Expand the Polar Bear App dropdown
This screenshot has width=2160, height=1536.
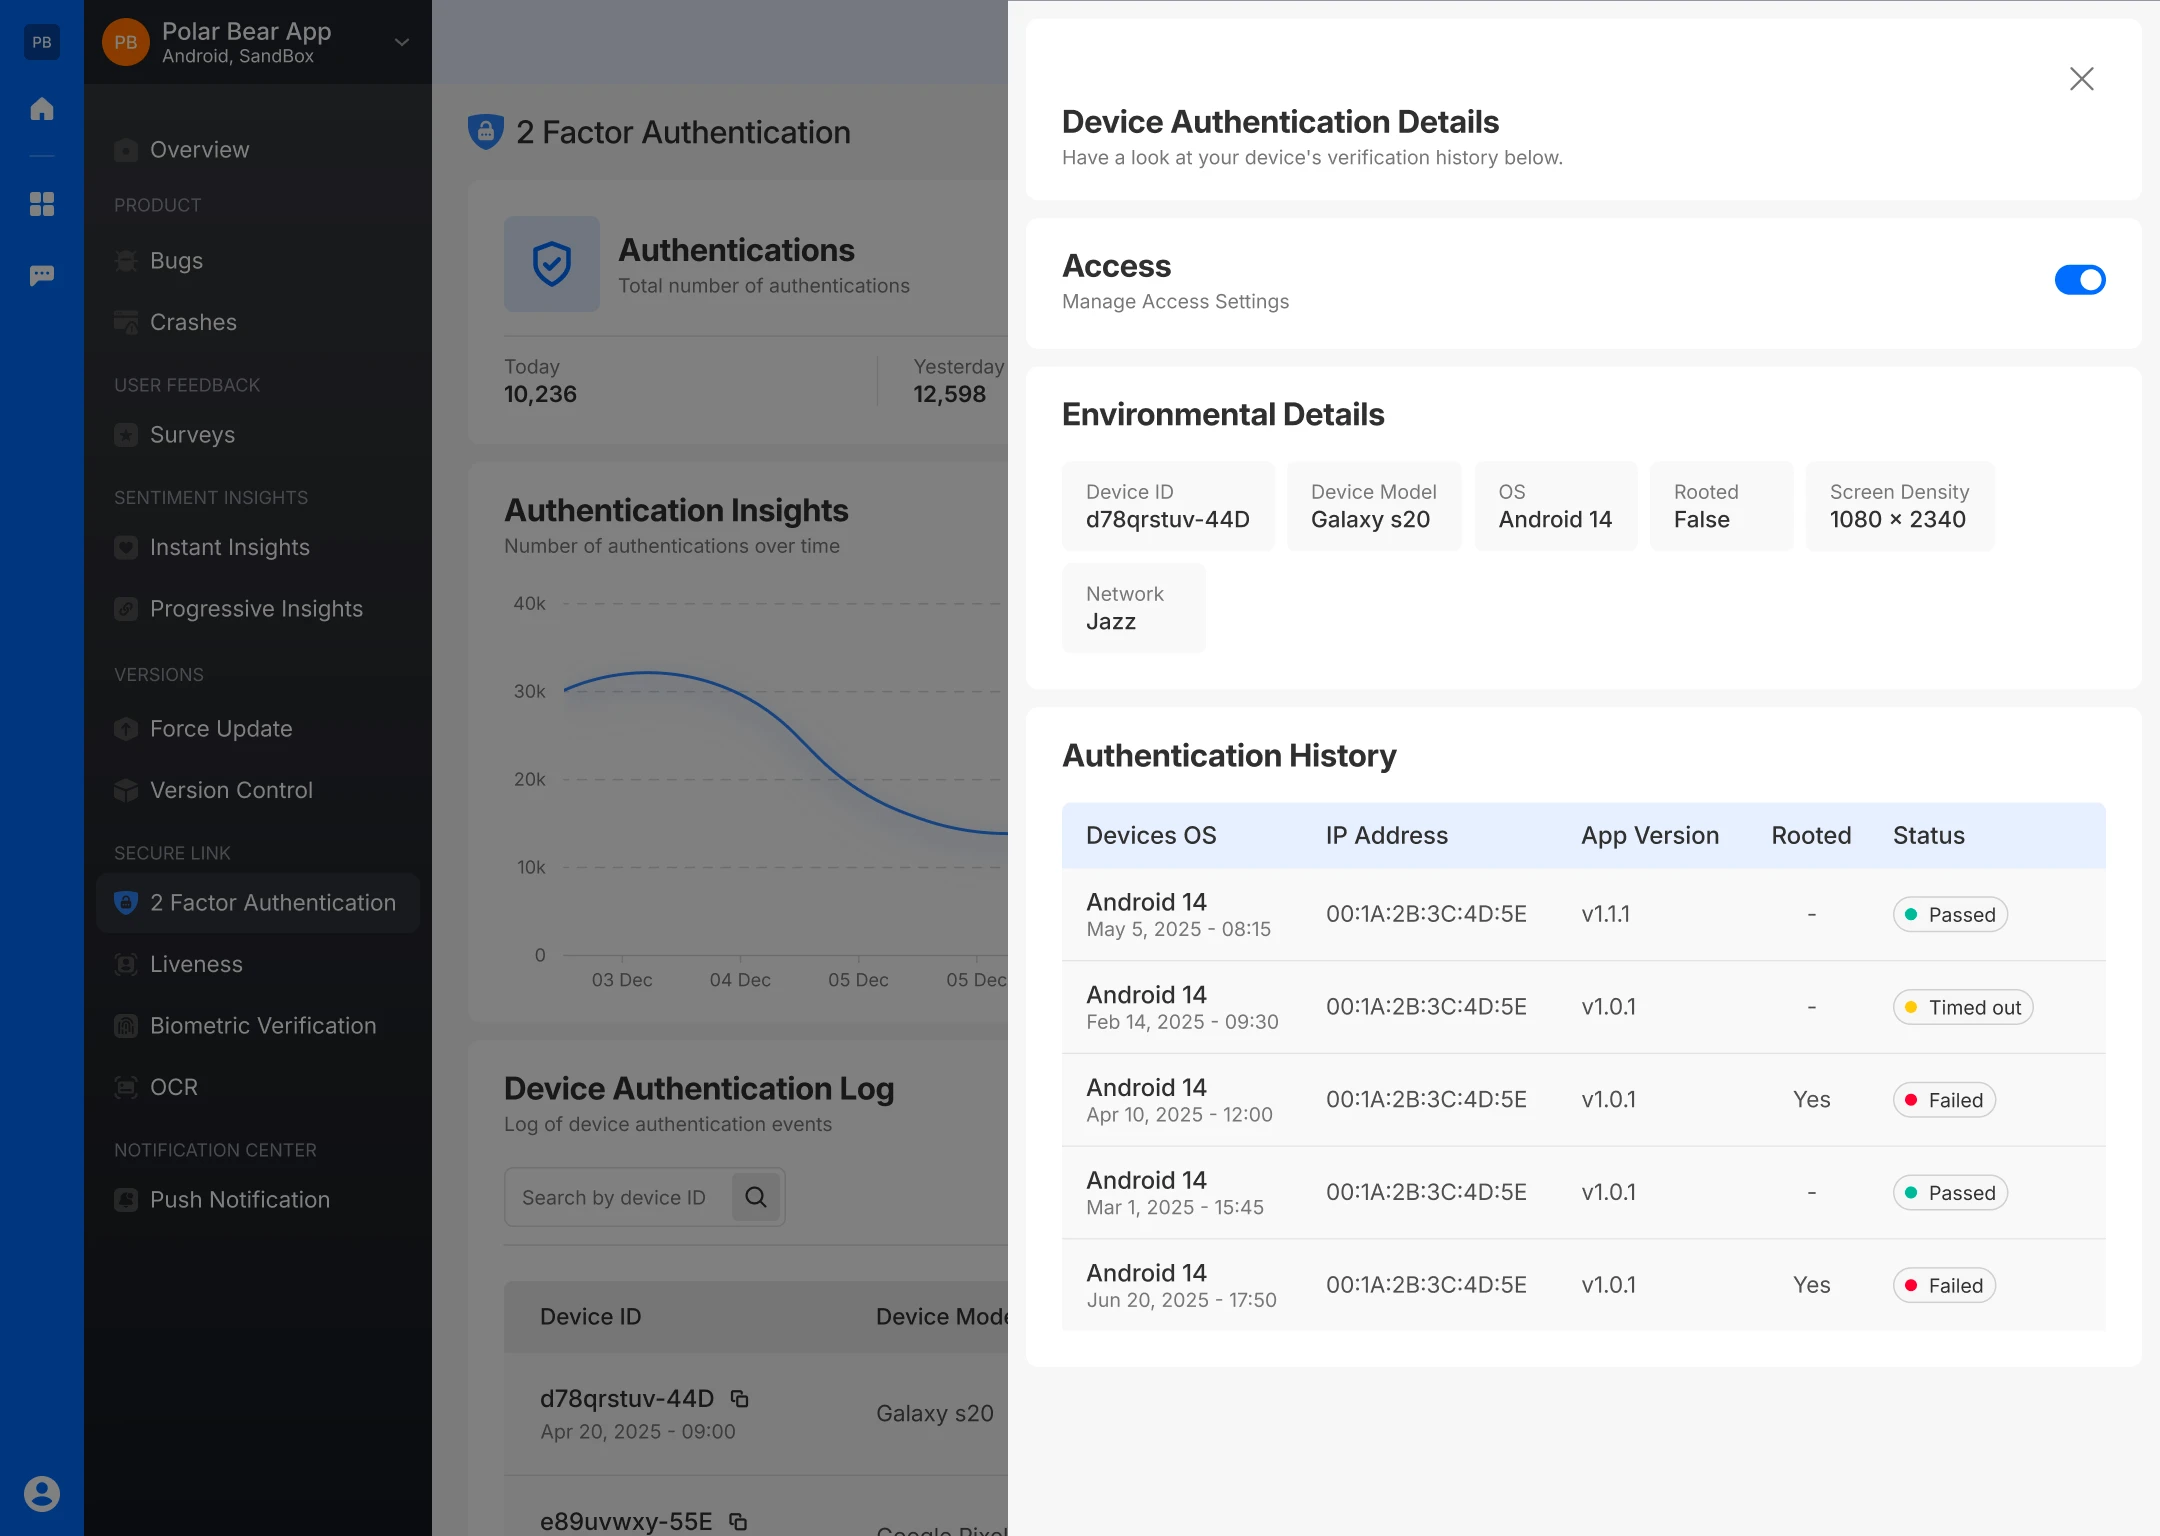402,42
